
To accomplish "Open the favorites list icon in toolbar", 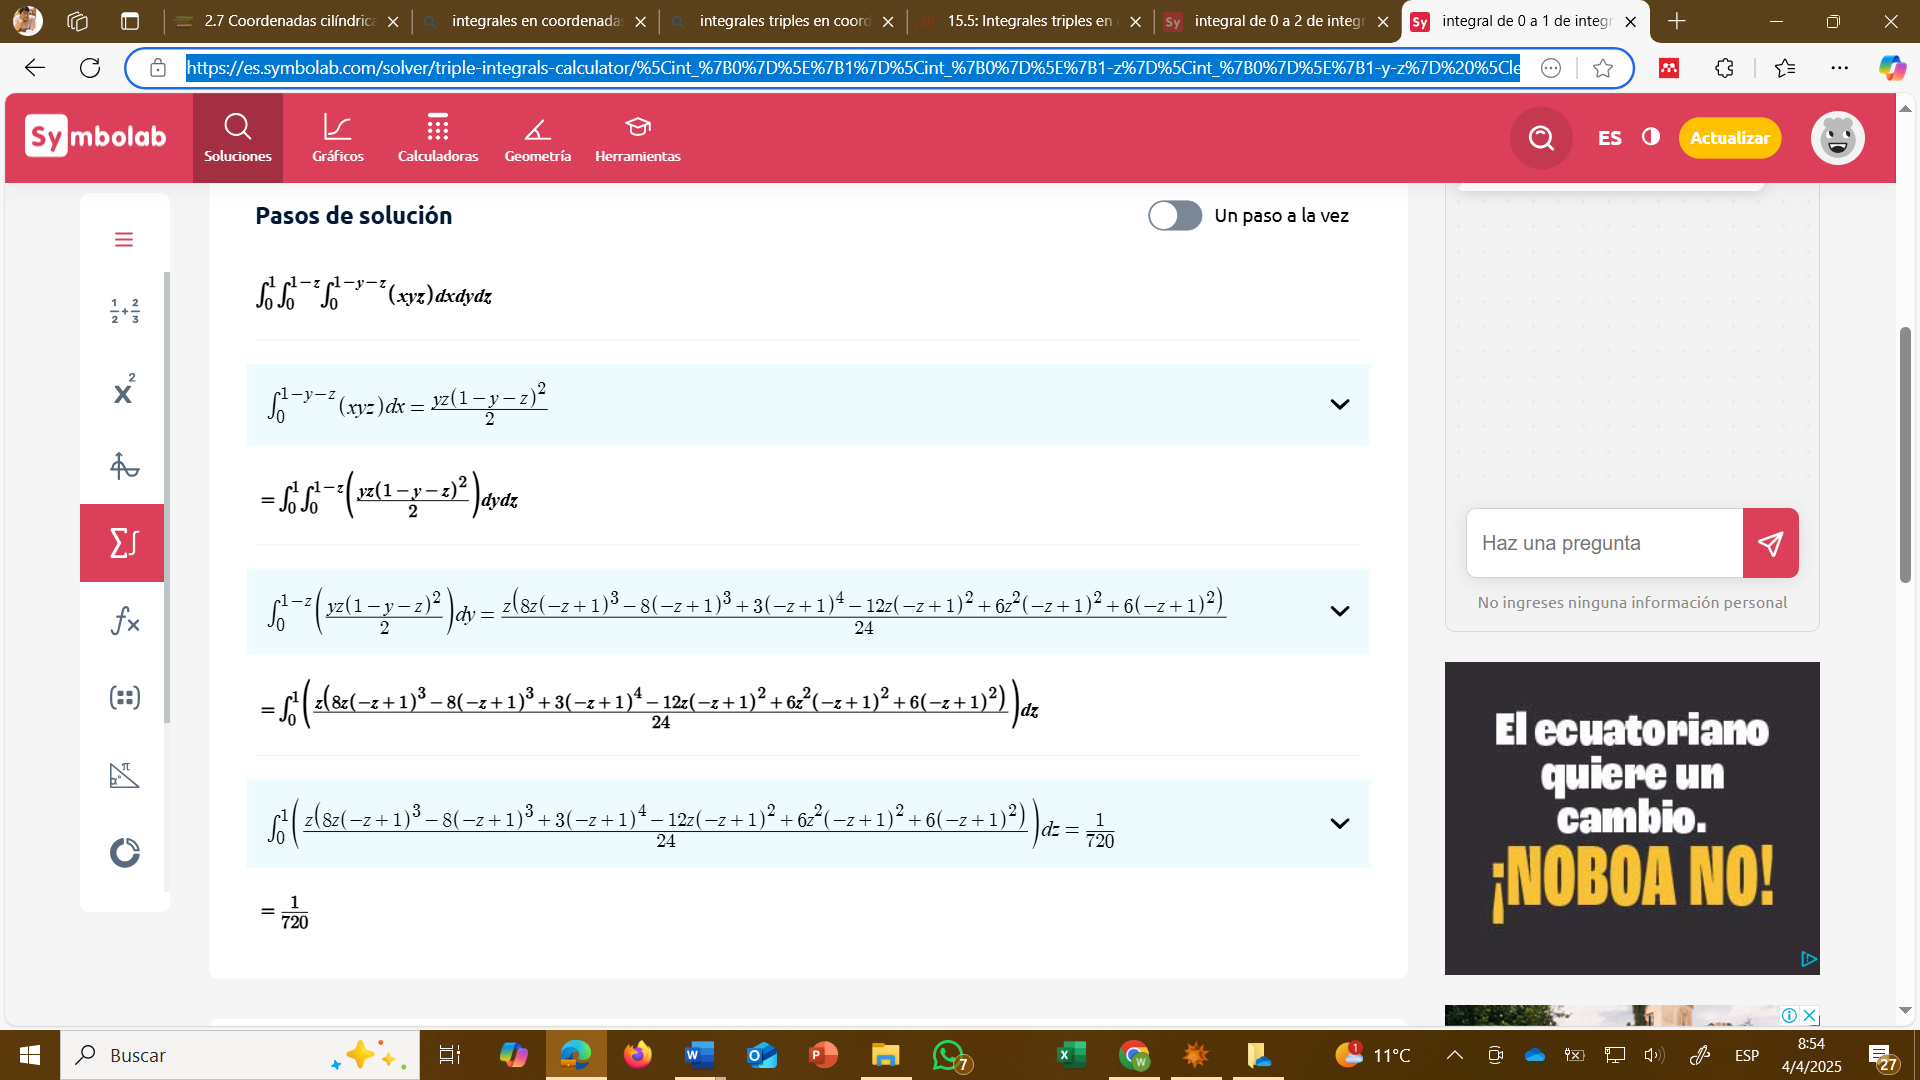I will pyautogui.click(x=1784, y=68).
